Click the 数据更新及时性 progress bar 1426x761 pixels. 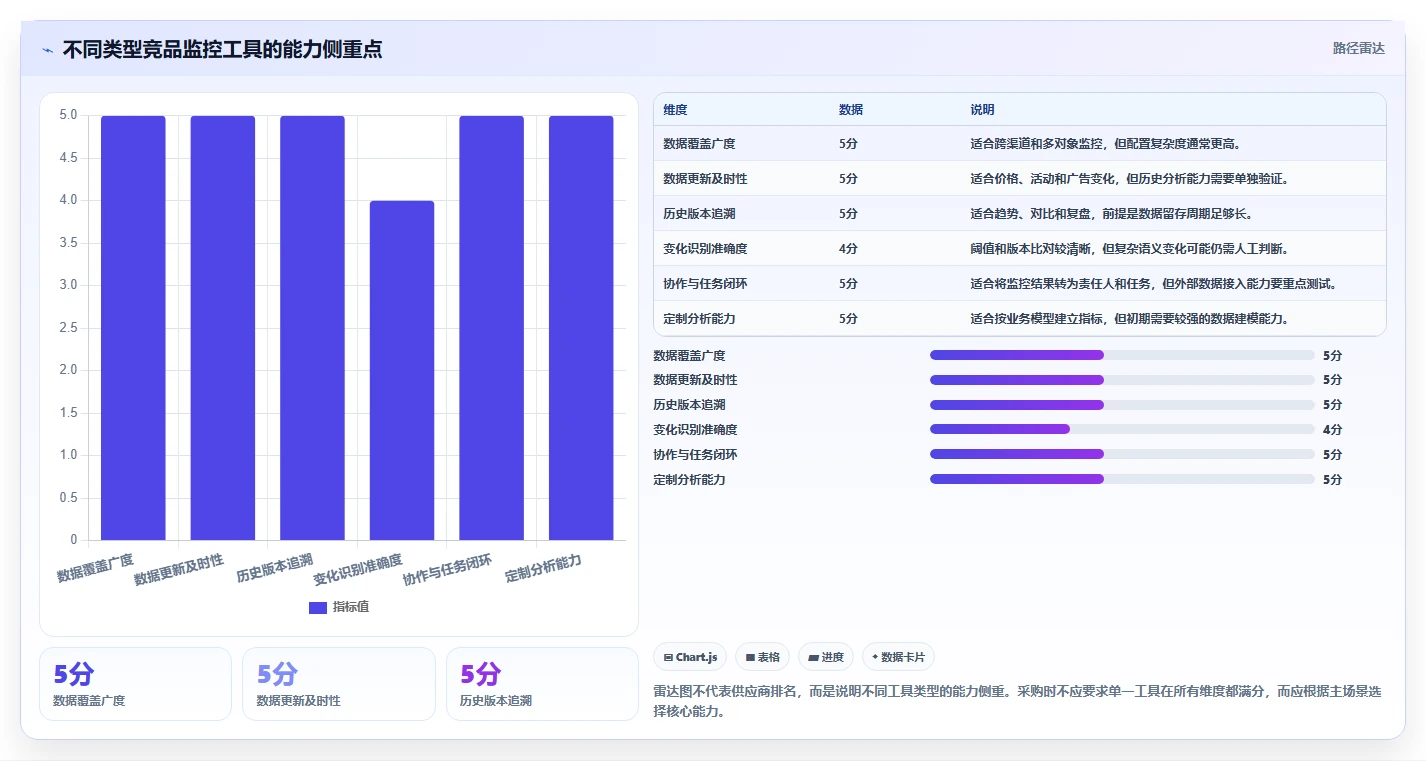pos(1122,380)
